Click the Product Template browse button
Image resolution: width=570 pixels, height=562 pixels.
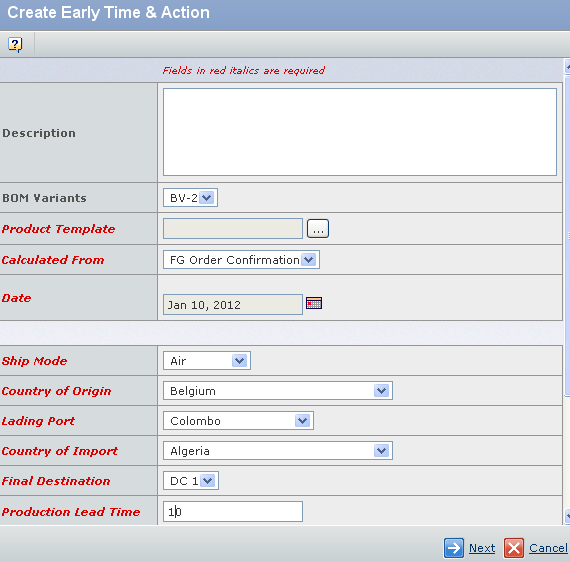(318, 229)
